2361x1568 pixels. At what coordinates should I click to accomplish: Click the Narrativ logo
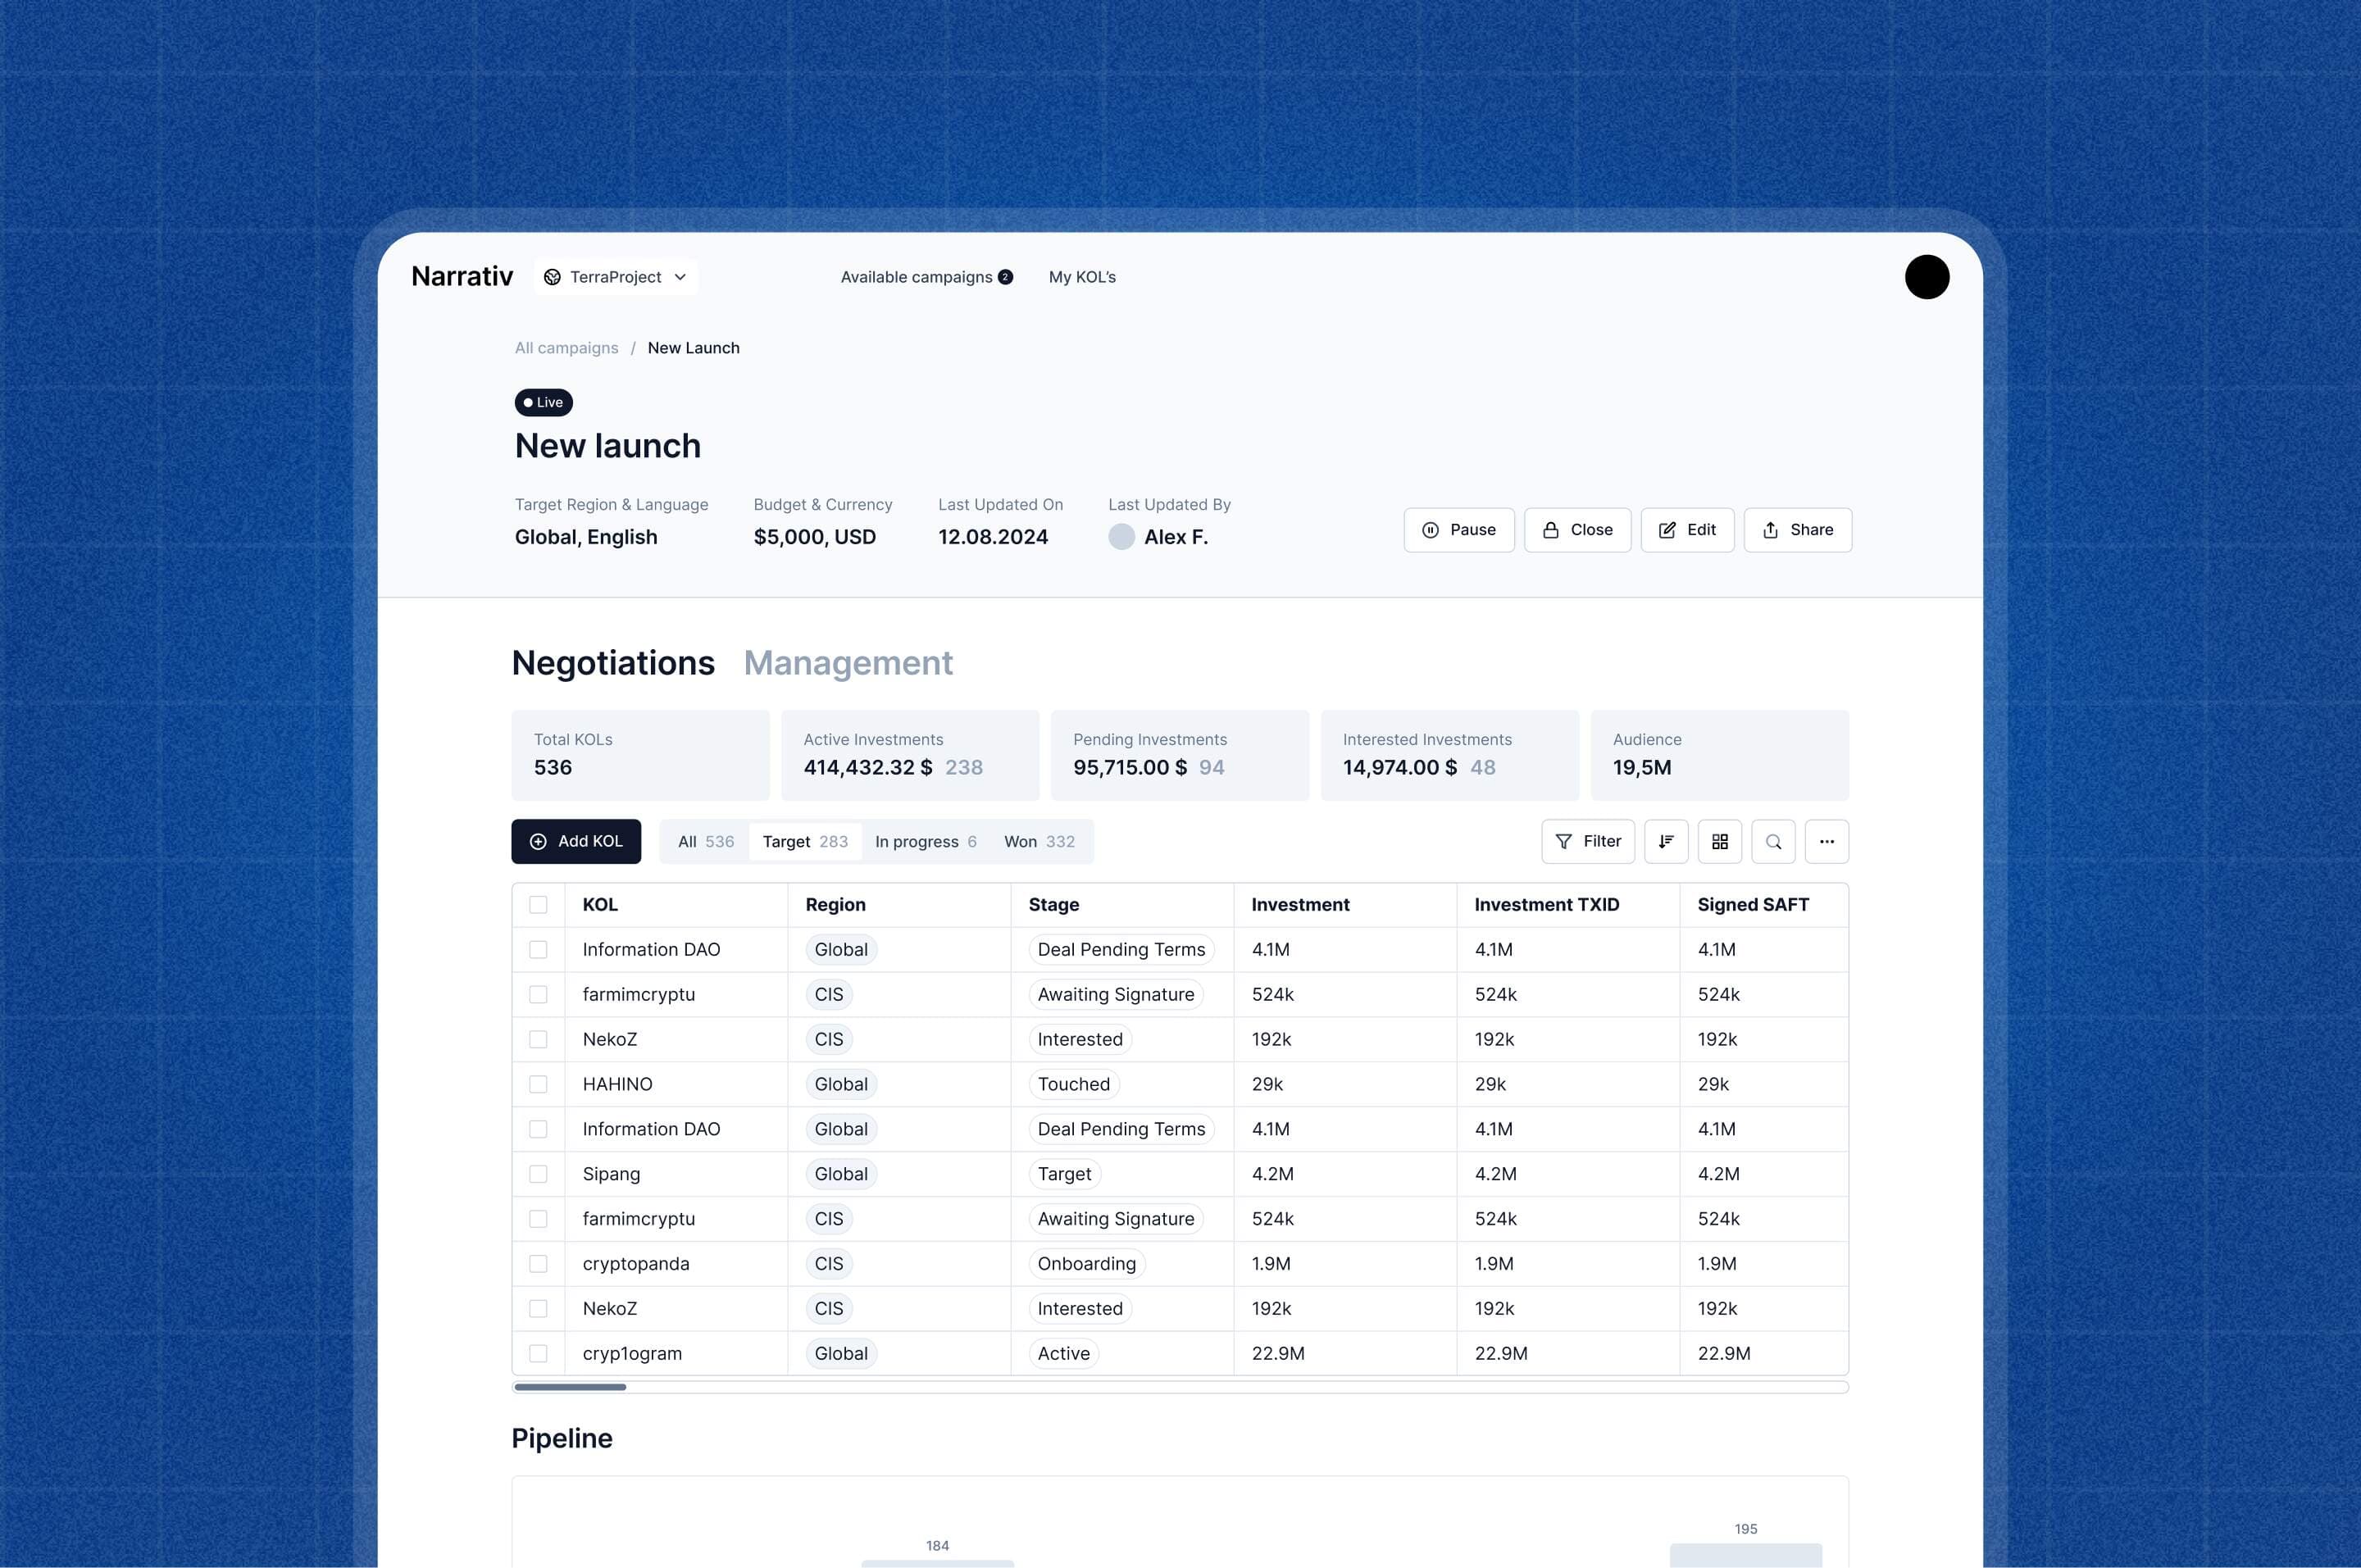point(462,276)
